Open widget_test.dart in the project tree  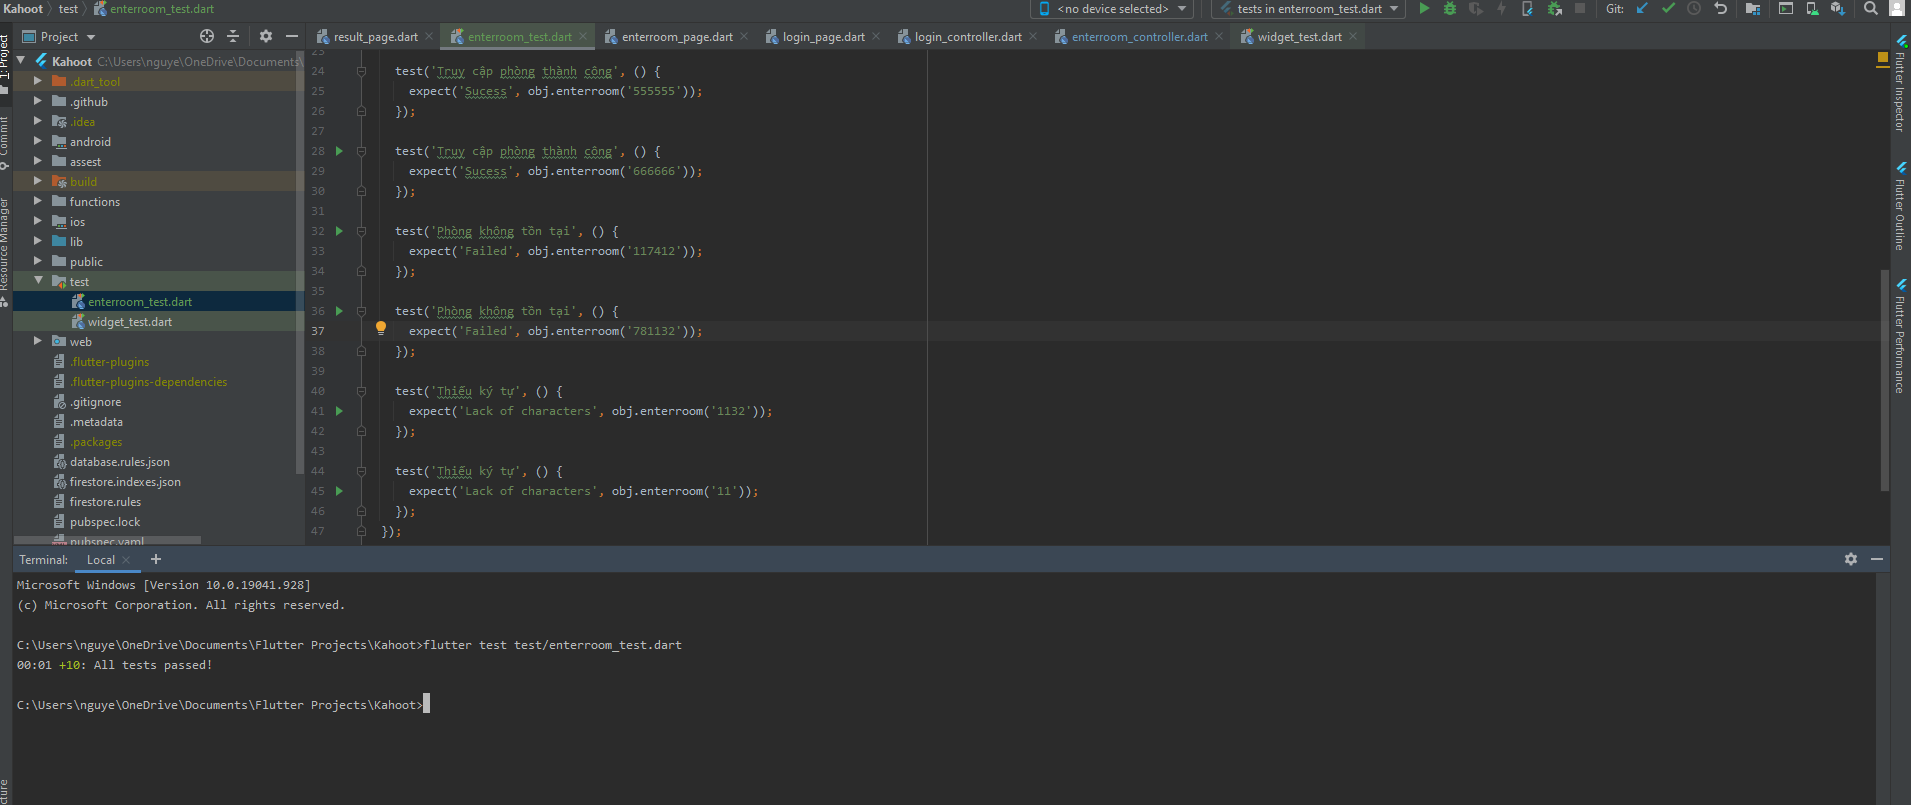130,322
